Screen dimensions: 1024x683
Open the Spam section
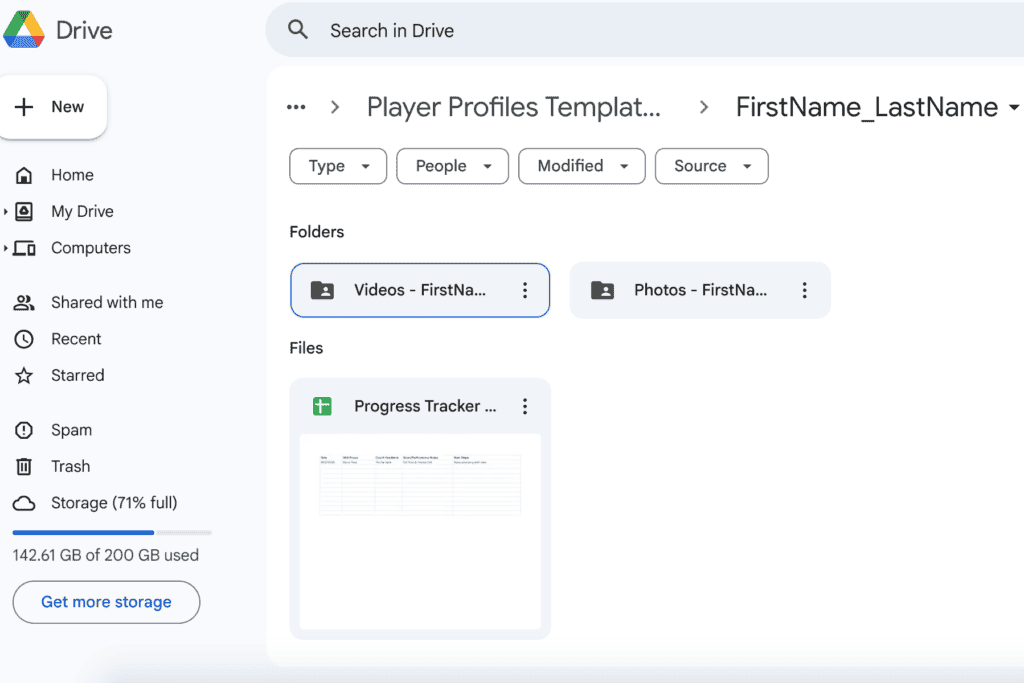pos(72,430)
